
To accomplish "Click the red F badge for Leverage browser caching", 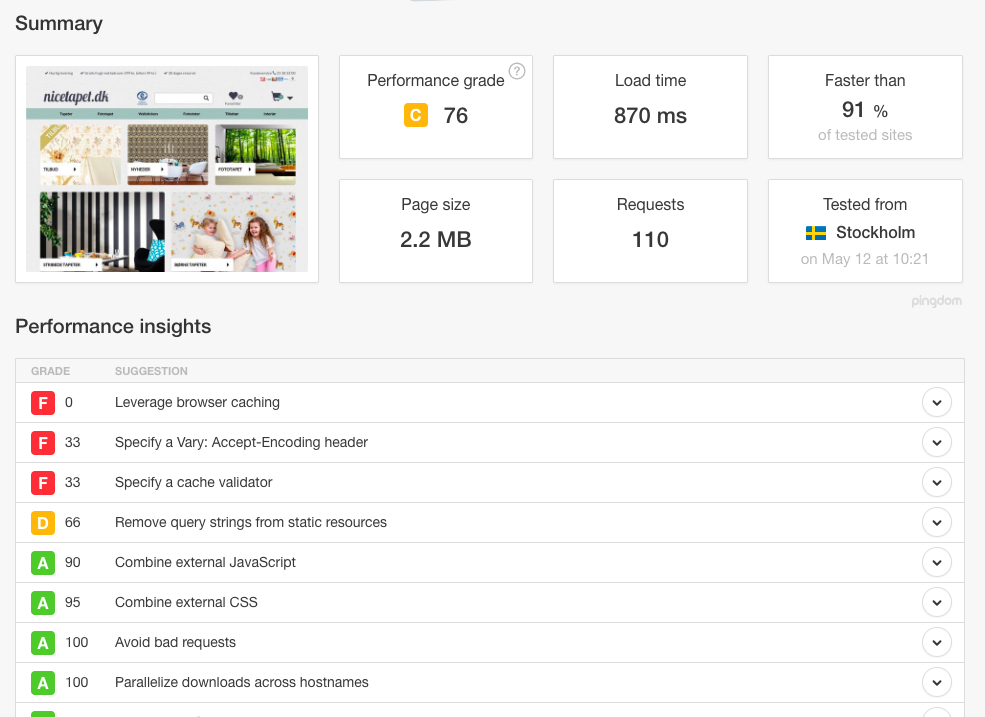I will coord(43,403).
